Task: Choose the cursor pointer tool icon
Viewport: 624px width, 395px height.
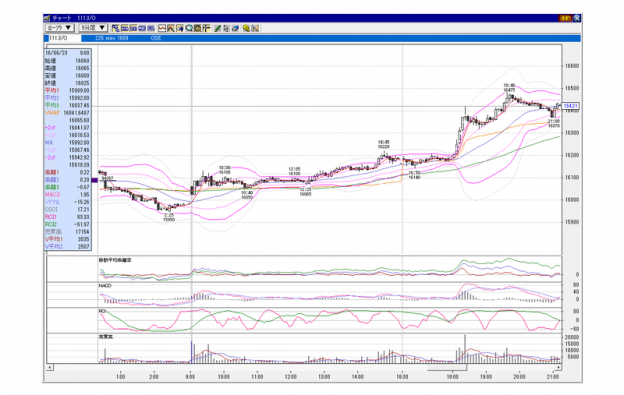Action: pyautogui.click(x=226, y=28)
